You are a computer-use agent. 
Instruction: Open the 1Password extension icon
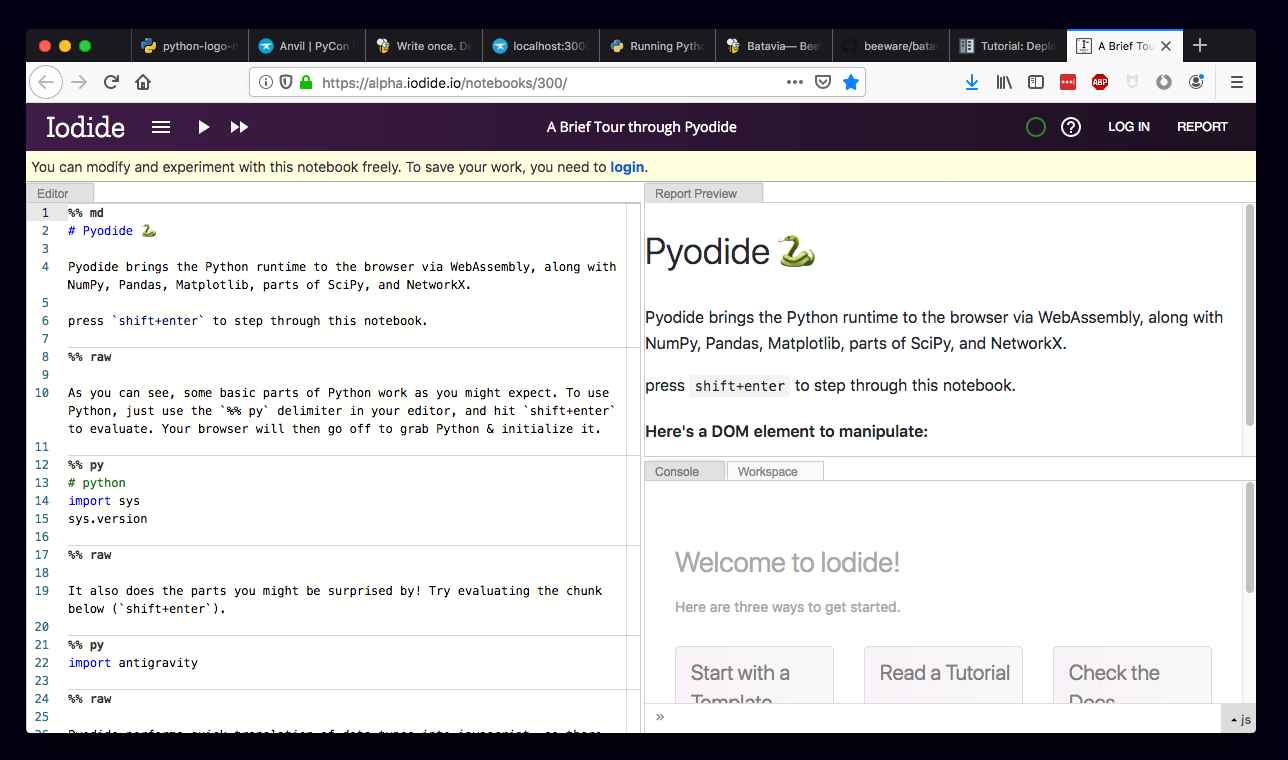[x=1068, y=82]
